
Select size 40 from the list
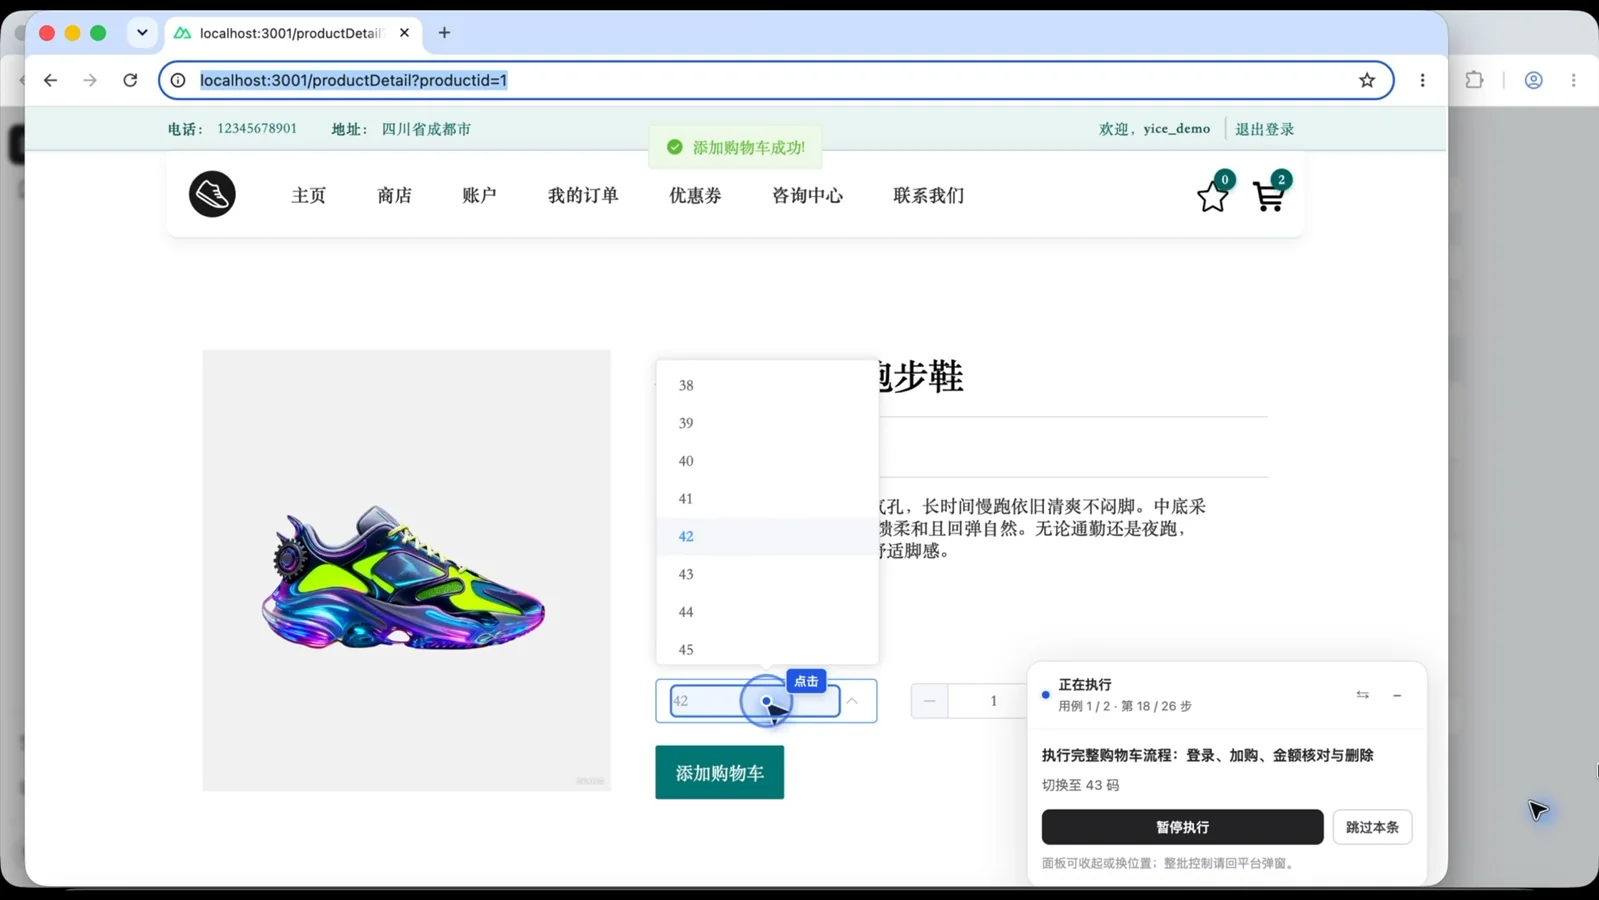coord(767,461)
